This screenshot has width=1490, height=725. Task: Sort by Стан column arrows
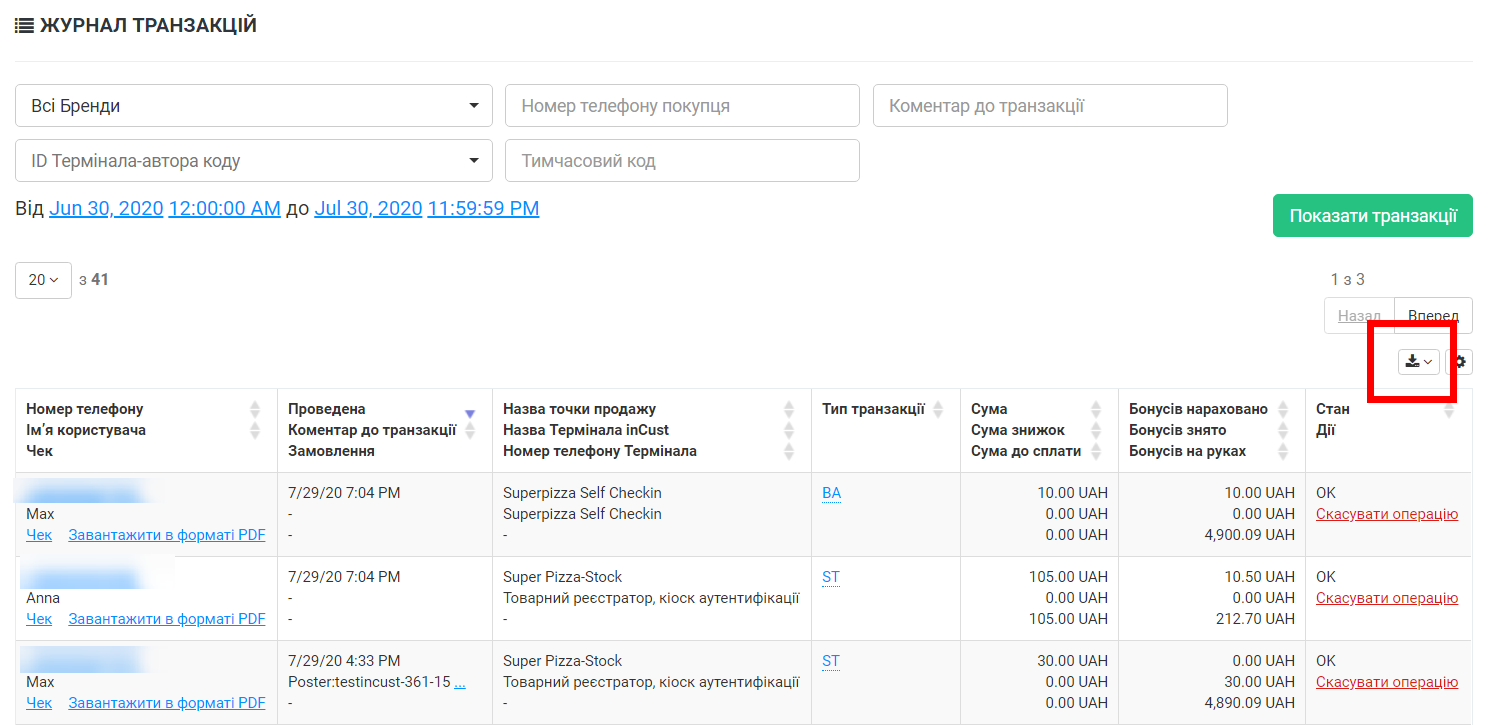point(1449,409)
